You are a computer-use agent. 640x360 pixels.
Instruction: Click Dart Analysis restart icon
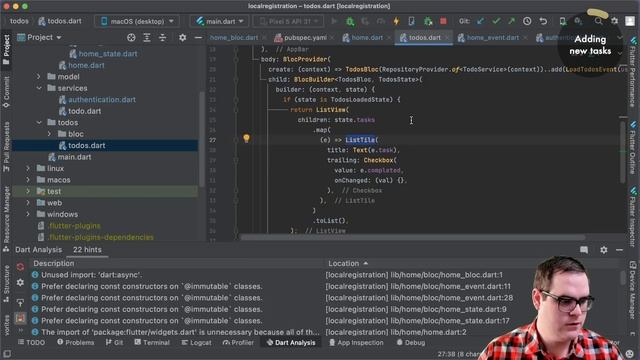click(x=20, y=267)
